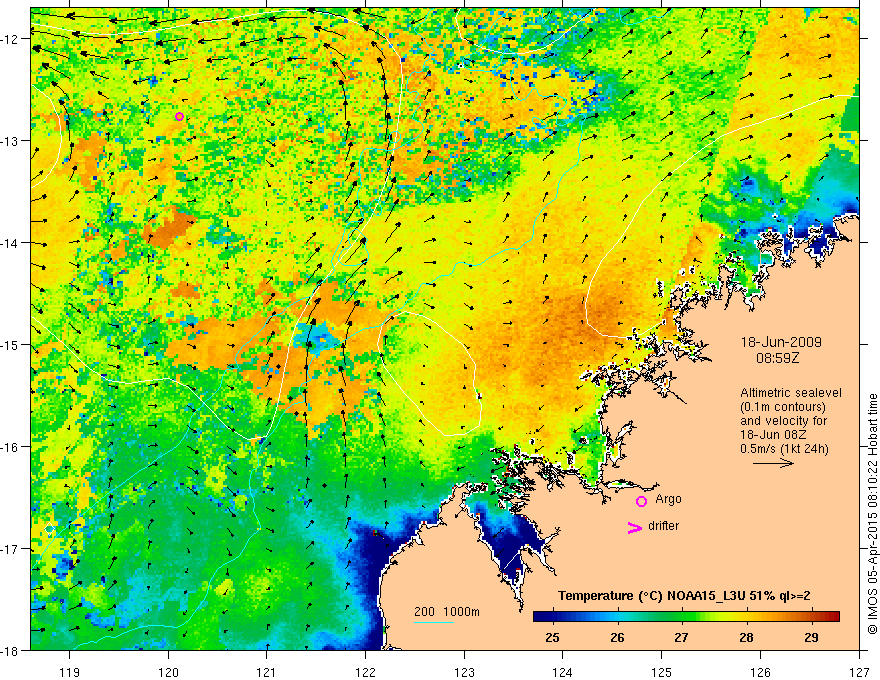
Task: Click the 124 longitude axis label
Action: pos(563,672)
